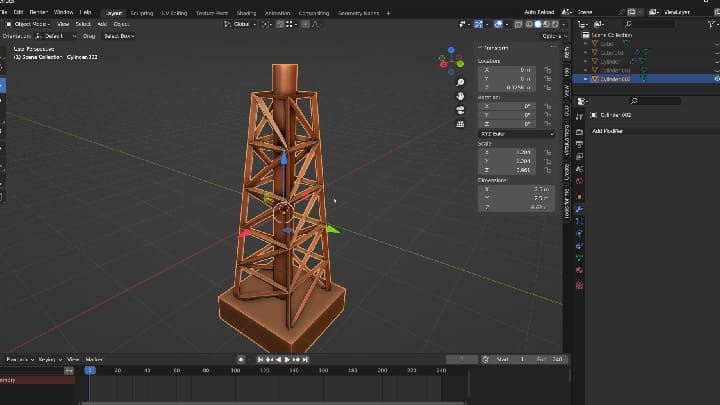
Task: Click the red X axis on navigation gizmo
Action: click(x=444, y=64)
